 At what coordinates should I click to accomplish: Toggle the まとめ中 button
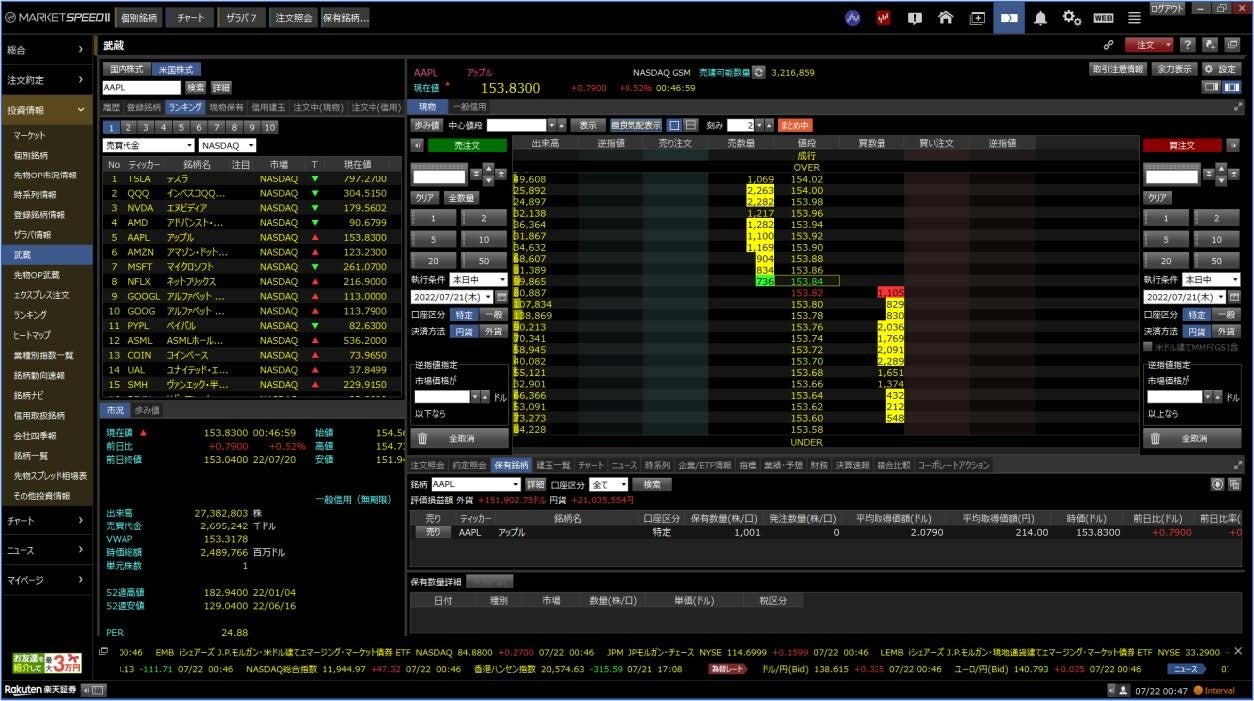tap(795, 125)
